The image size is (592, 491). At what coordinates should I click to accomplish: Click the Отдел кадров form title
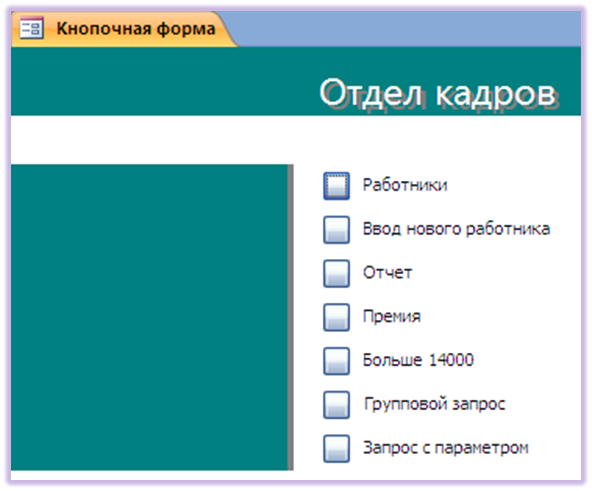(438, 94)
